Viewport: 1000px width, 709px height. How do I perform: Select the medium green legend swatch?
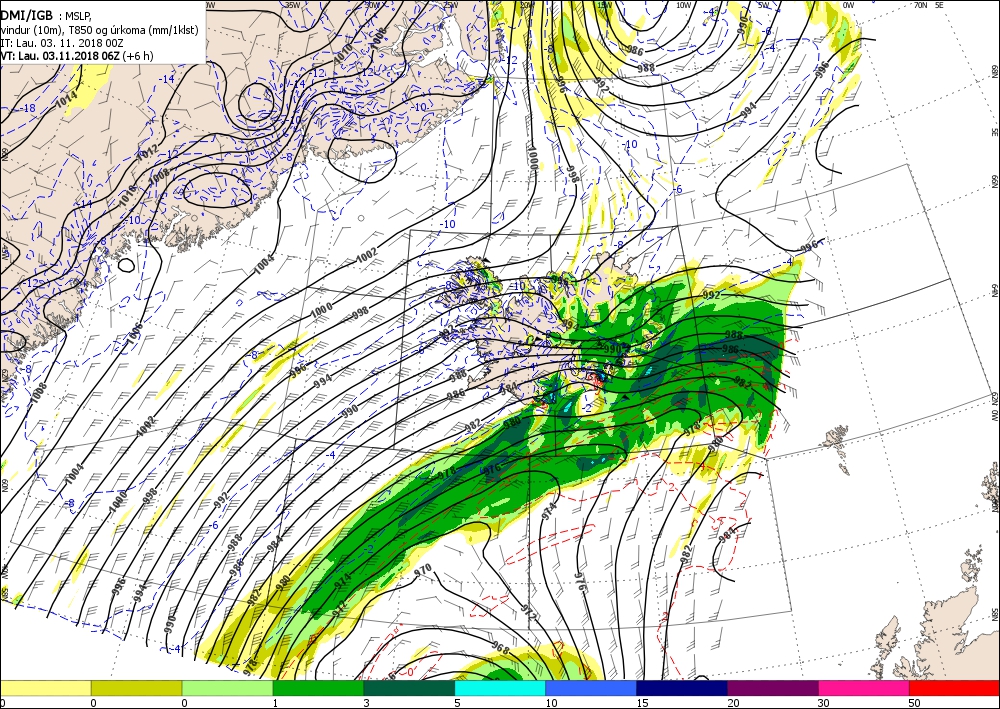[318, 688]
